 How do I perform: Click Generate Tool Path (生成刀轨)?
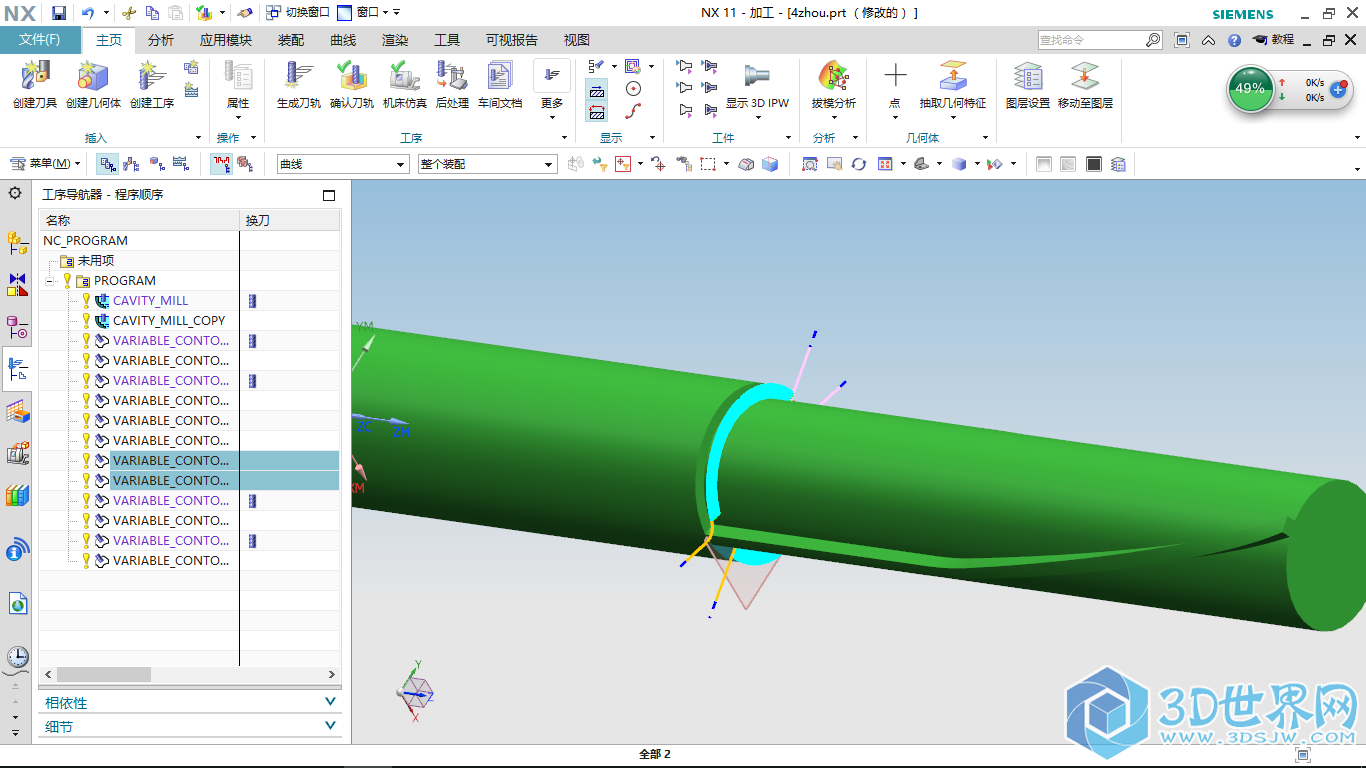click(299, 84)
